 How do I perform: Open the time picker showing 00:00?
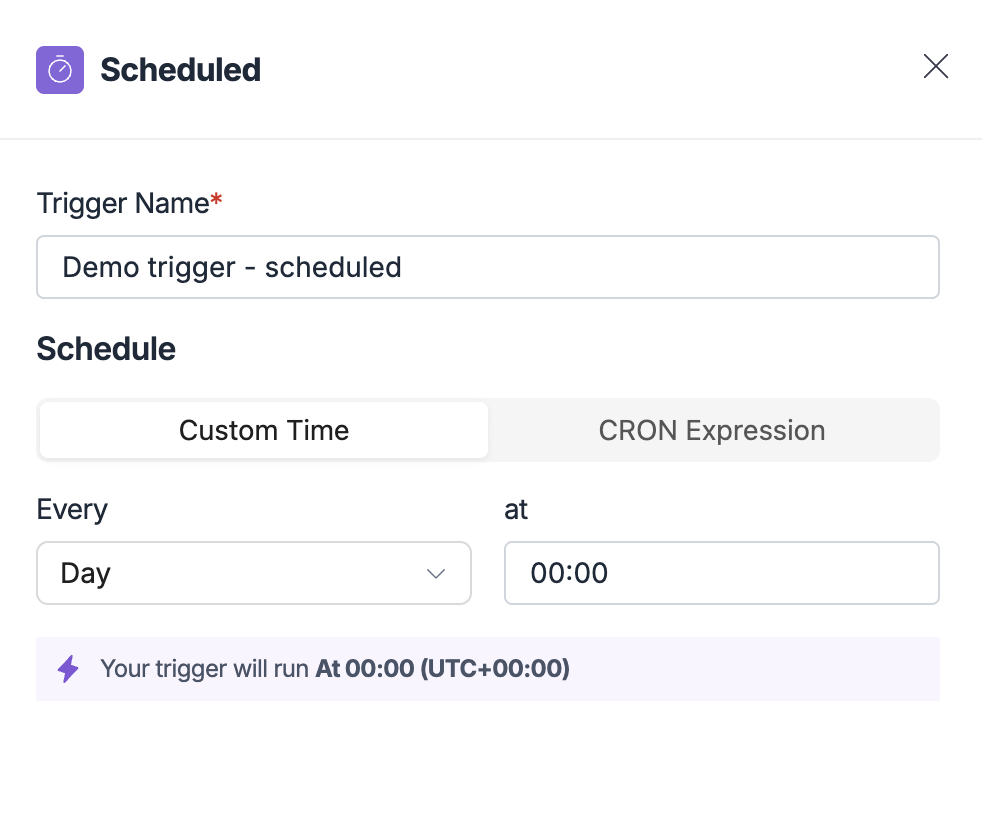point(721,573)
